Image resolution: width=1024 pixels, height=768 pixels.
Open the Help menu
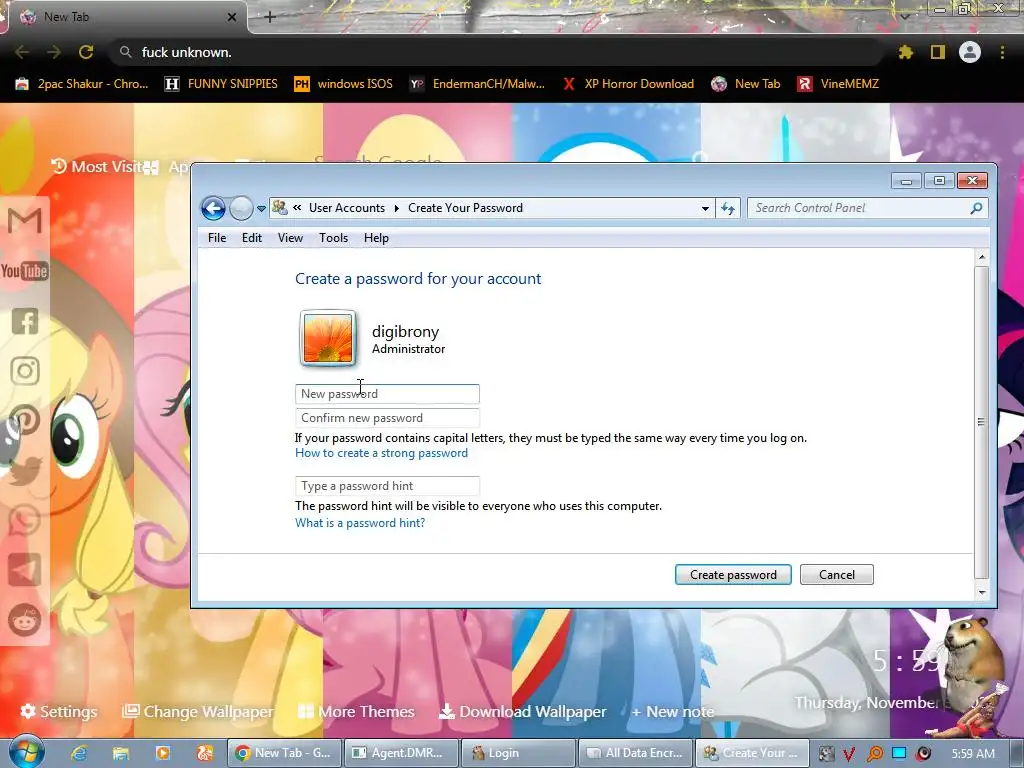pyautogui.click(x=376, y=238)
